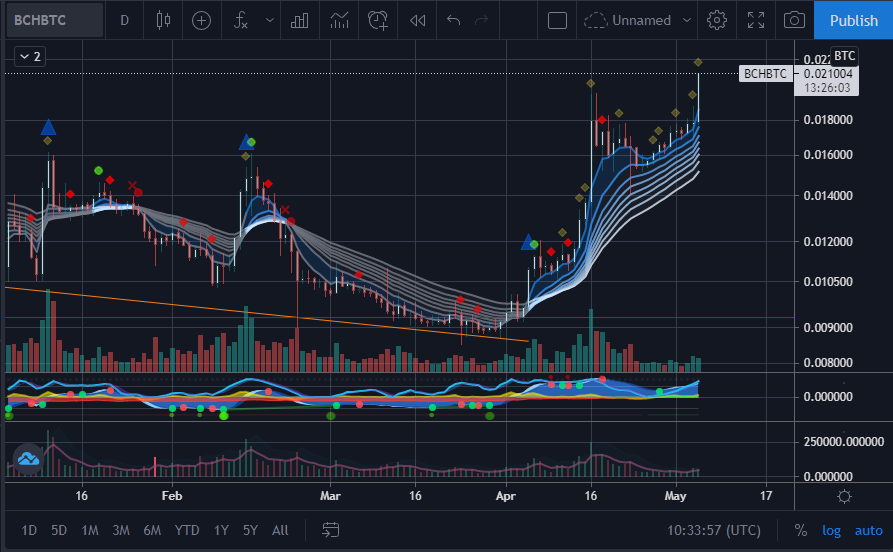The image size is (893, 552).
Task: Open the time axis settings gear icon
Action: 844,496
